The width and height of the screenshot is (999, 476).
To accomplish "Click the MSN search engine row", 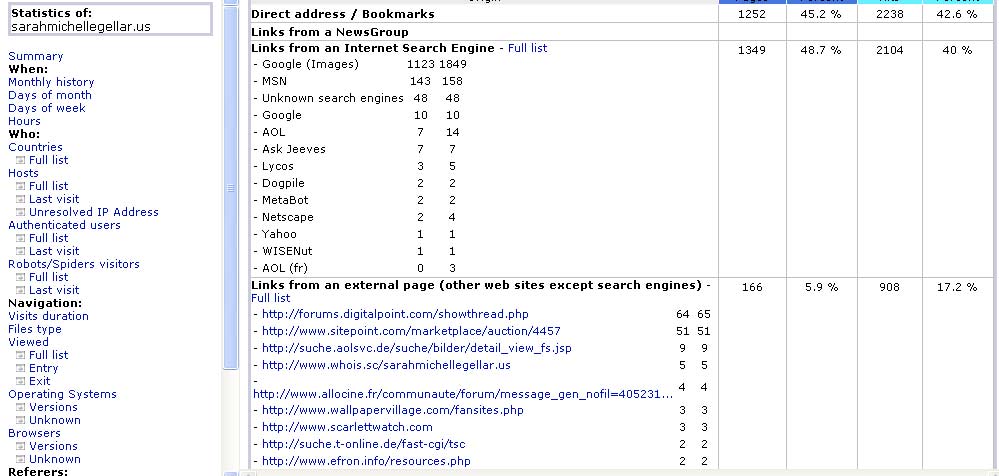I will [275, 82].
